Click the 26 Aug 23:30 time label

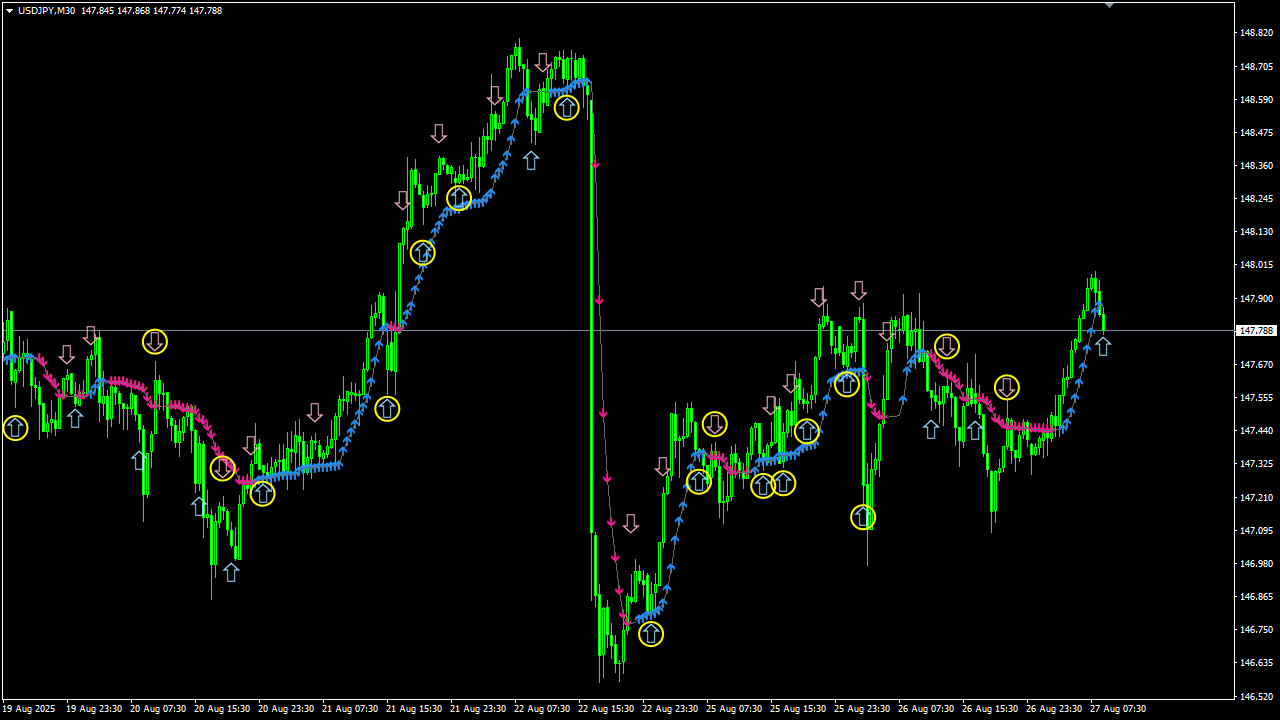[x=1054, y=709]
